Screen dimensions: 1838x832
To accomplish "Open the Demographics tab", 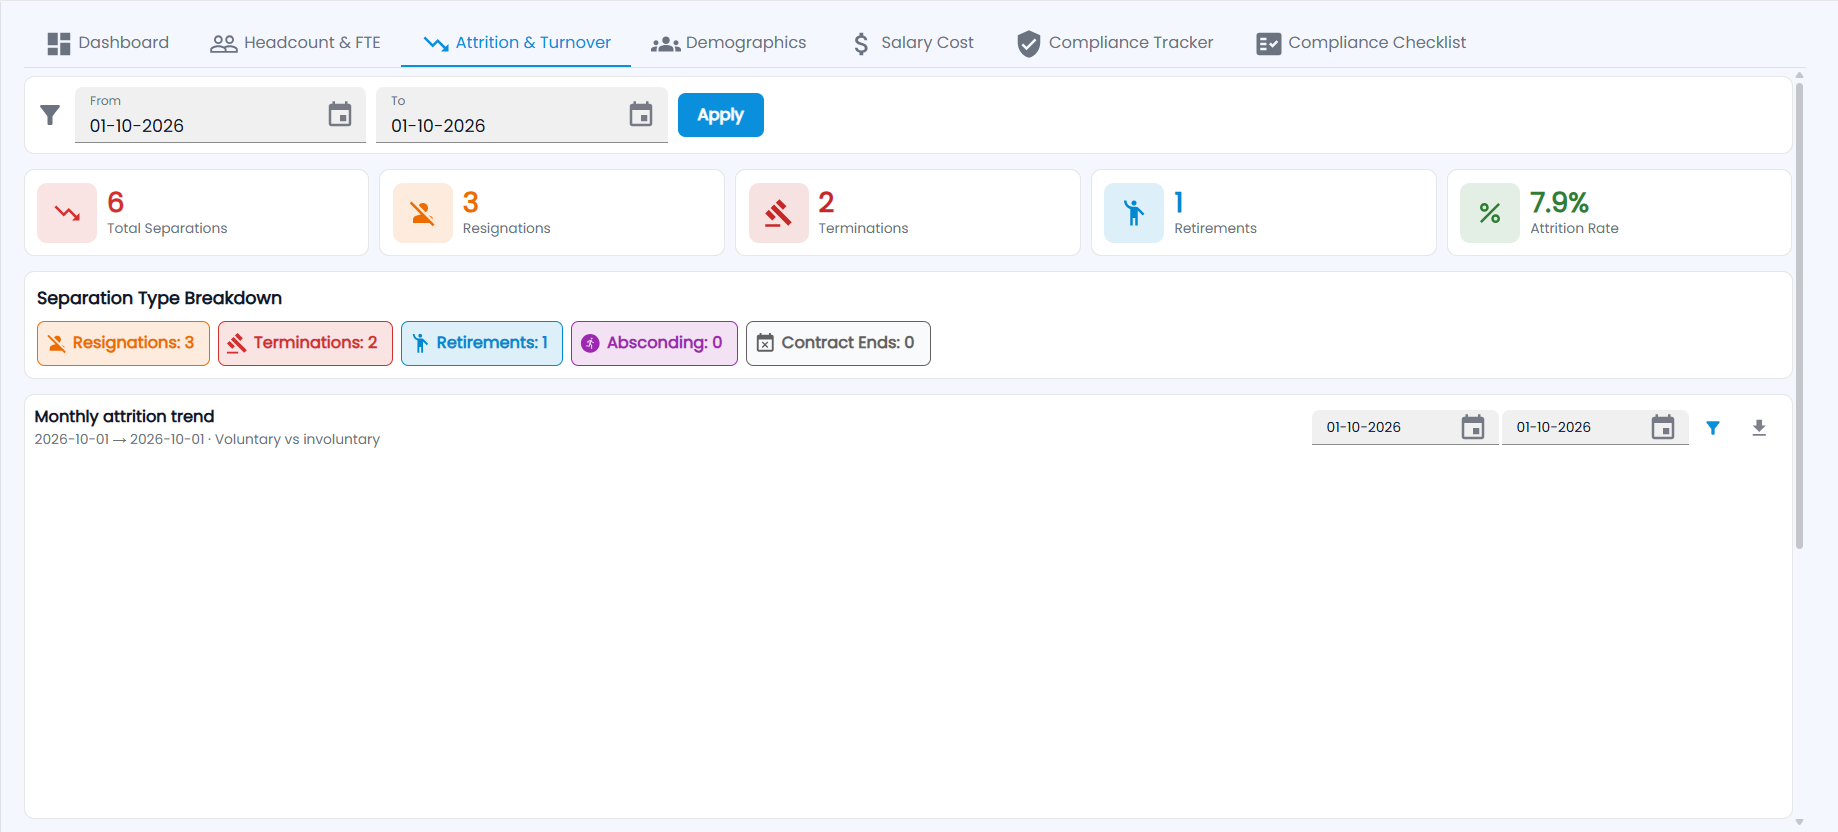I will [729, 43].
